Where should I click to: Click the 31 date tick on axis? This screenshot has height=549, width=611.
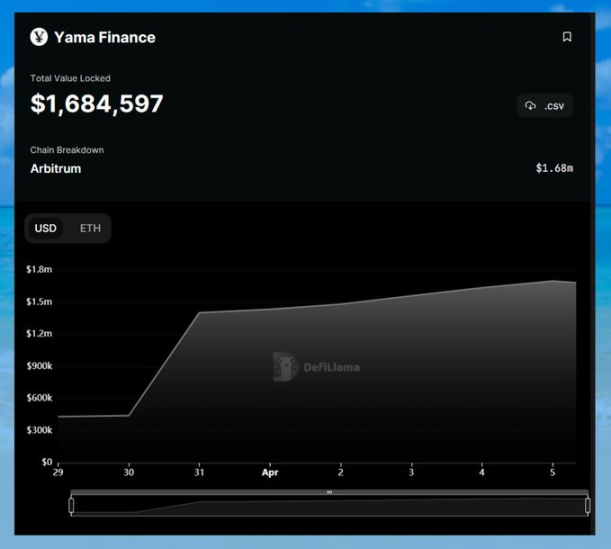[x=199, y=473]
